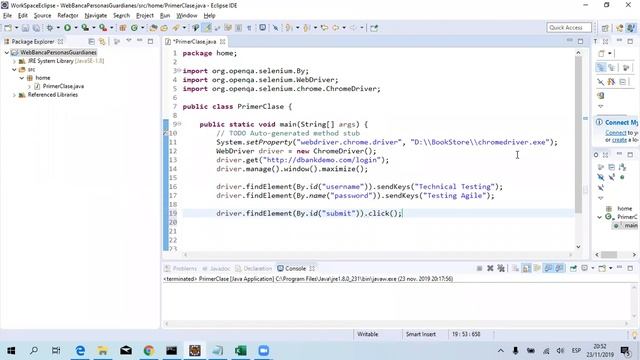Open the File menu
Screen dimensions: 640x360
click(7, 16)
